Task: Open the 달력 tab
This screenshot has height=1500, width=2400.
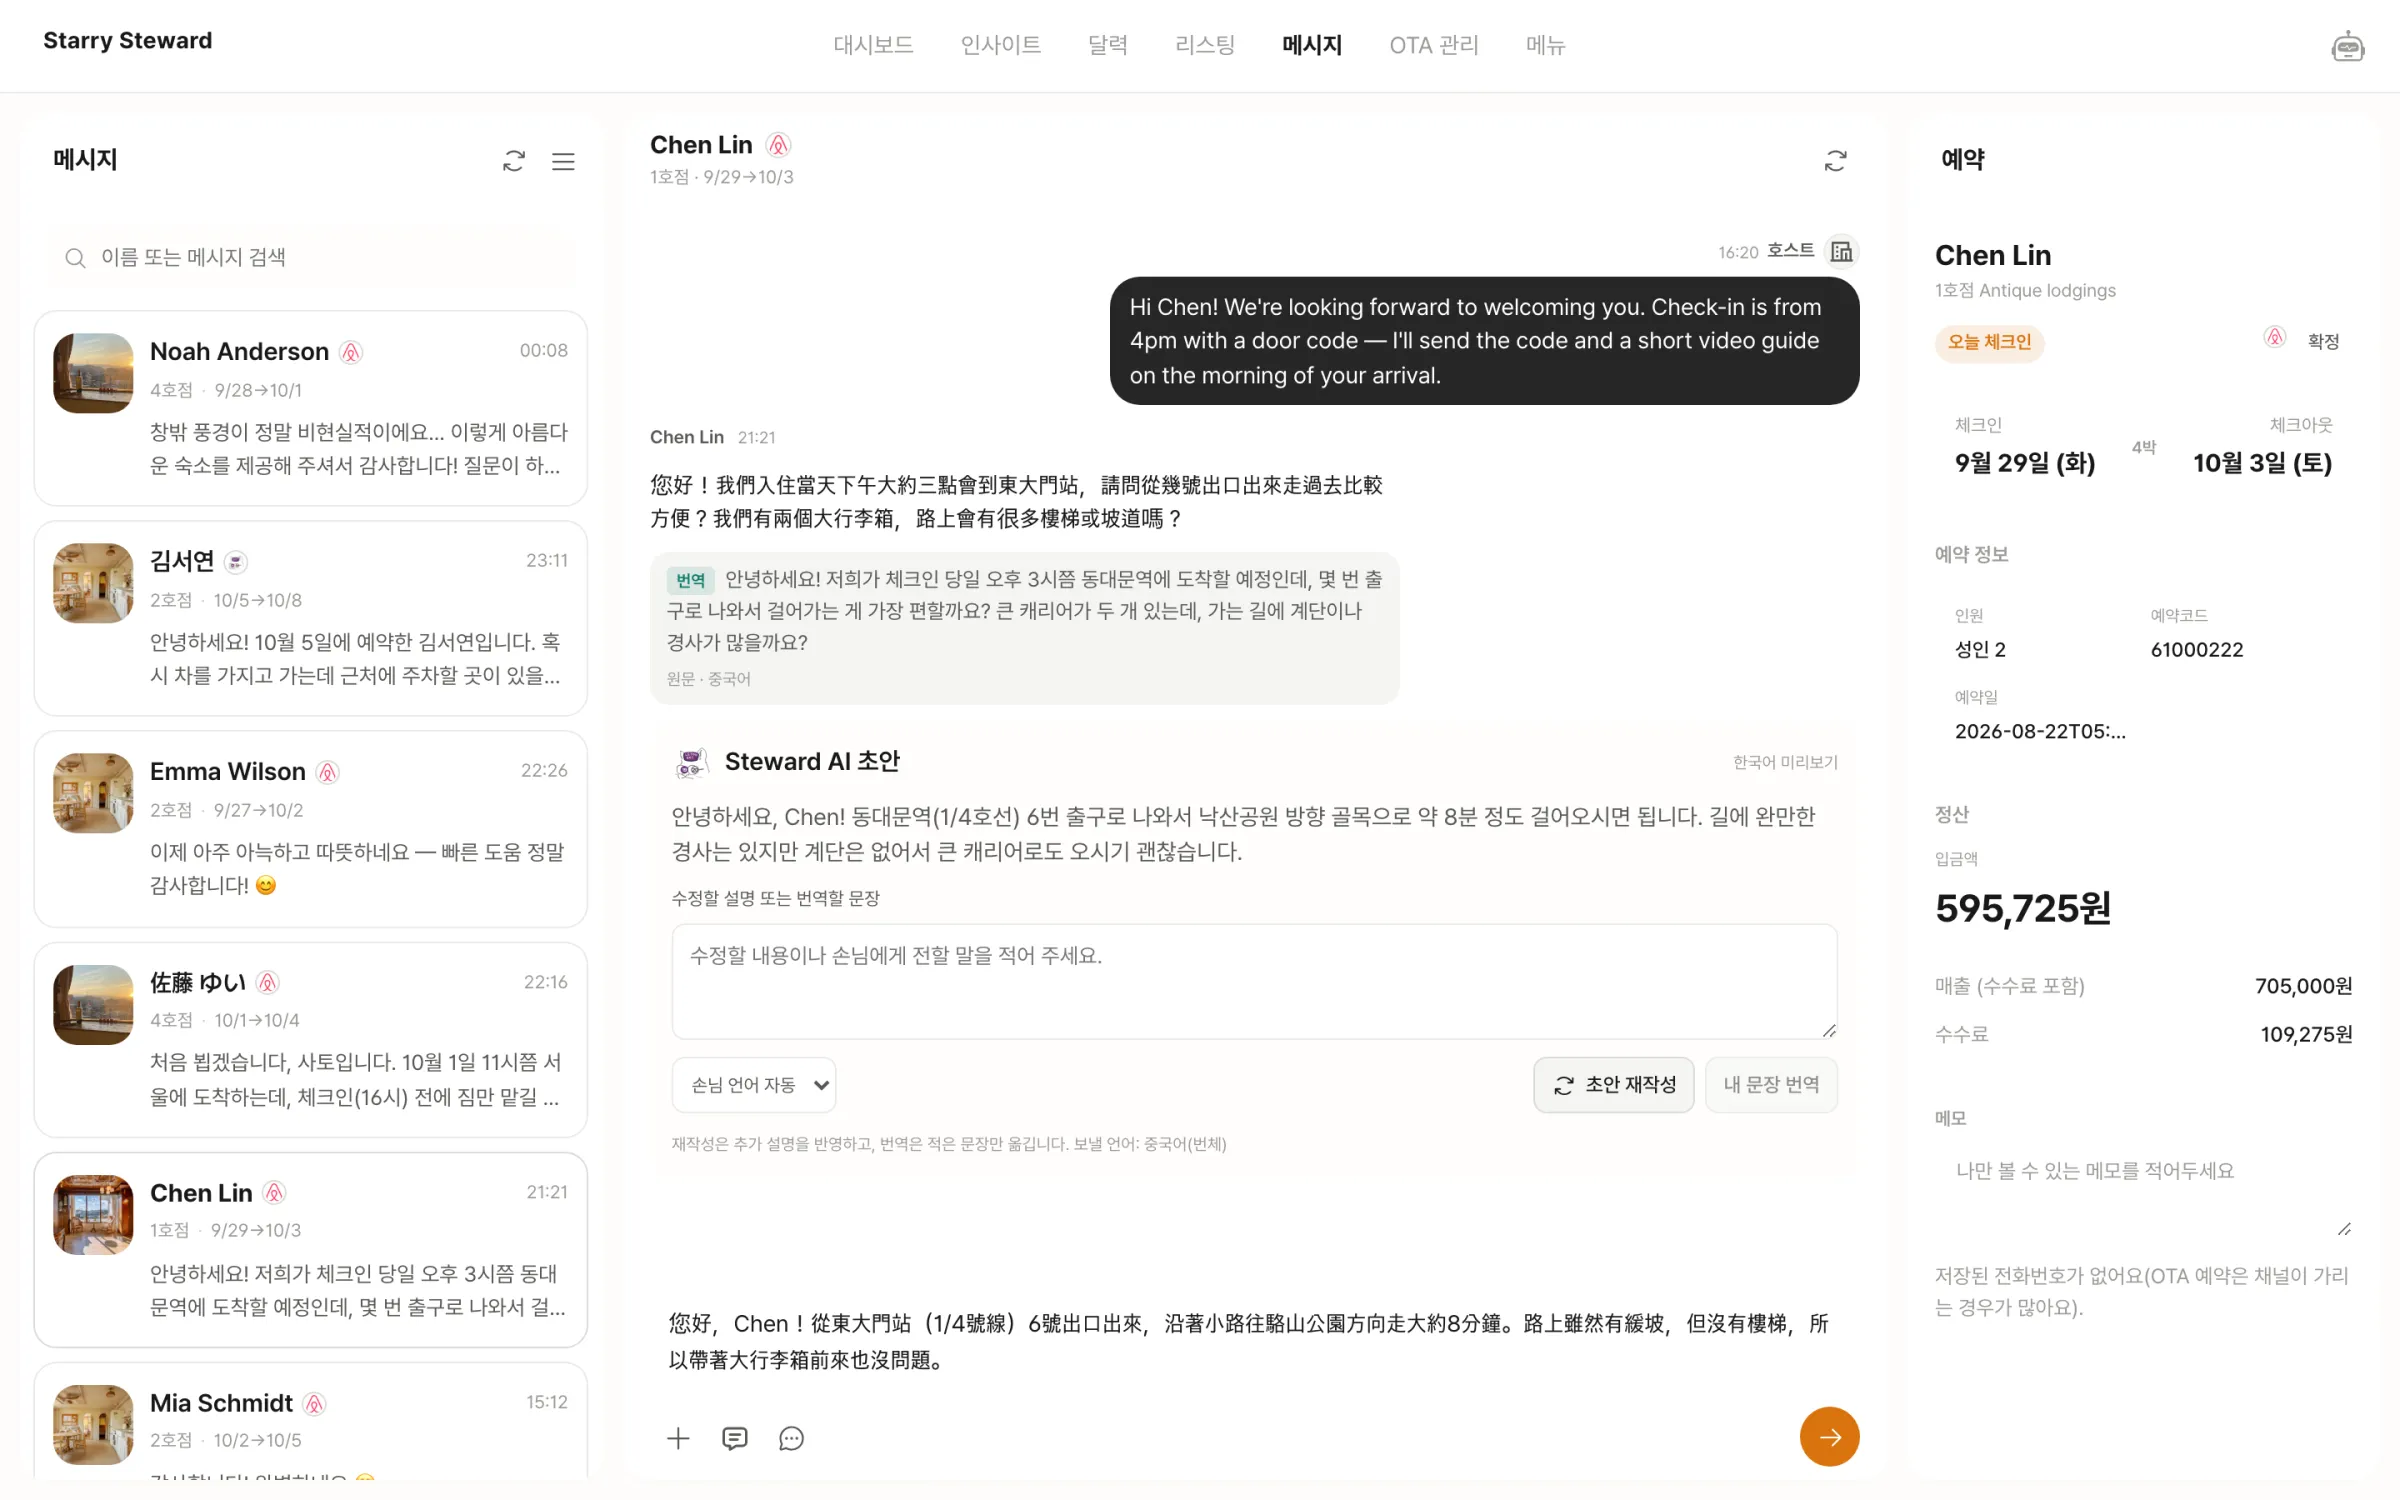Action: 1107,45
